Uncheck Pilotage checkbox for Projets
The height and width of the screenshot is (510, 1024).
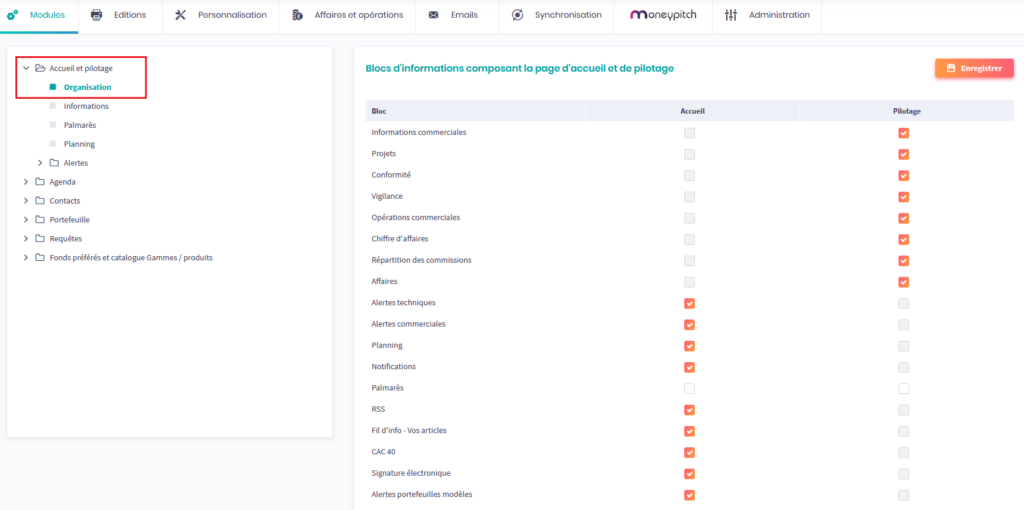click(903, 154)
